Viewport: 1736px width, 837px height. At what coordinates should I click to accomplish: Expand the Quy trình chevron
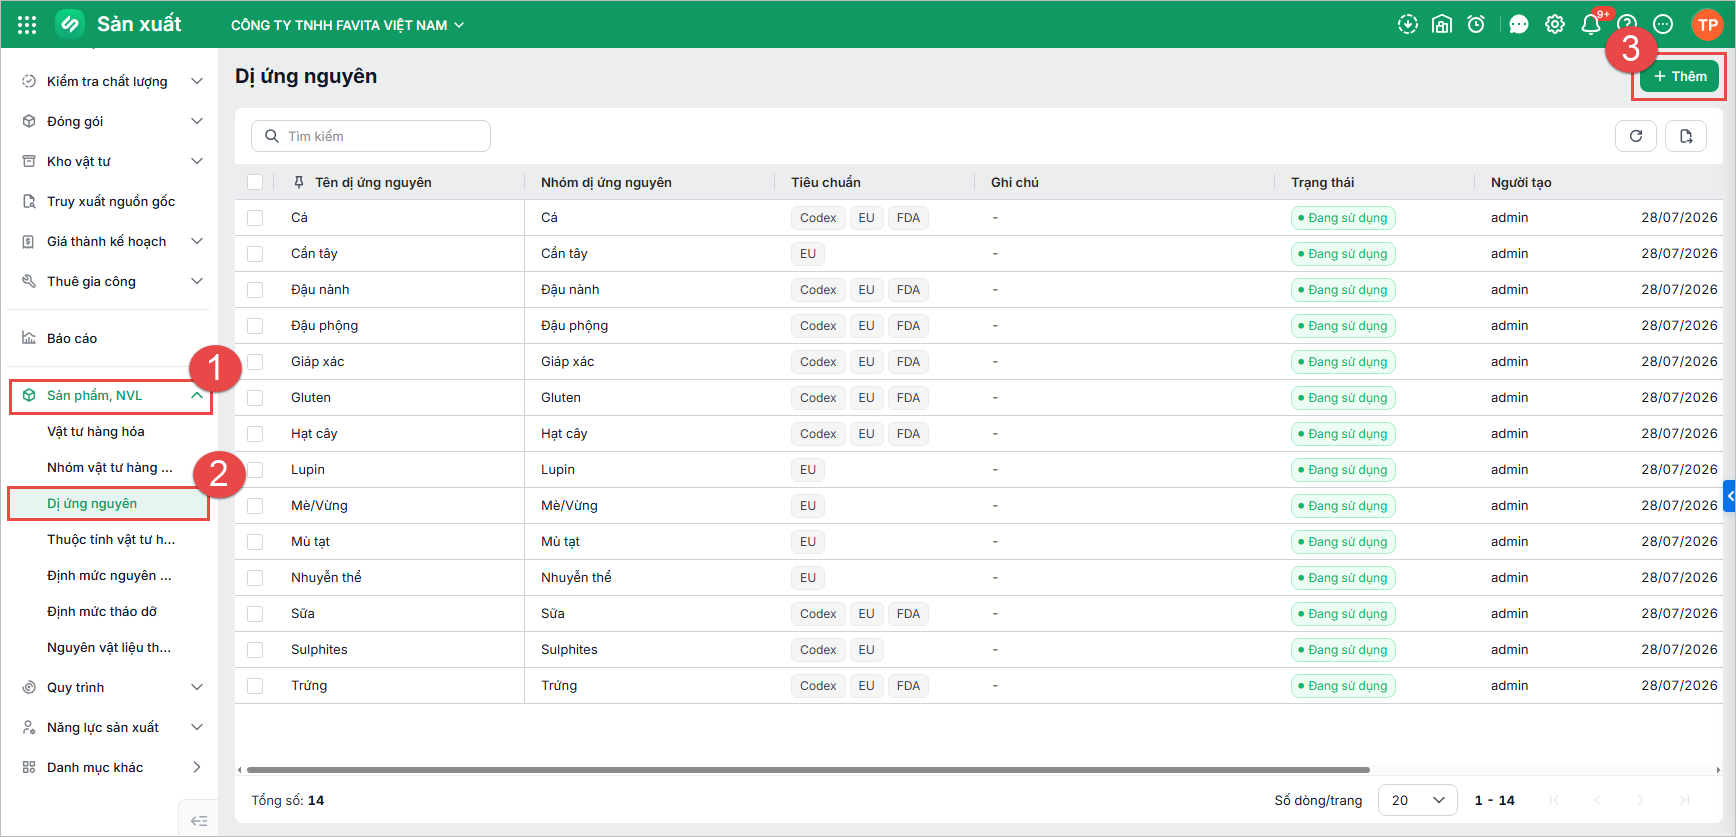tap(197, 687)
